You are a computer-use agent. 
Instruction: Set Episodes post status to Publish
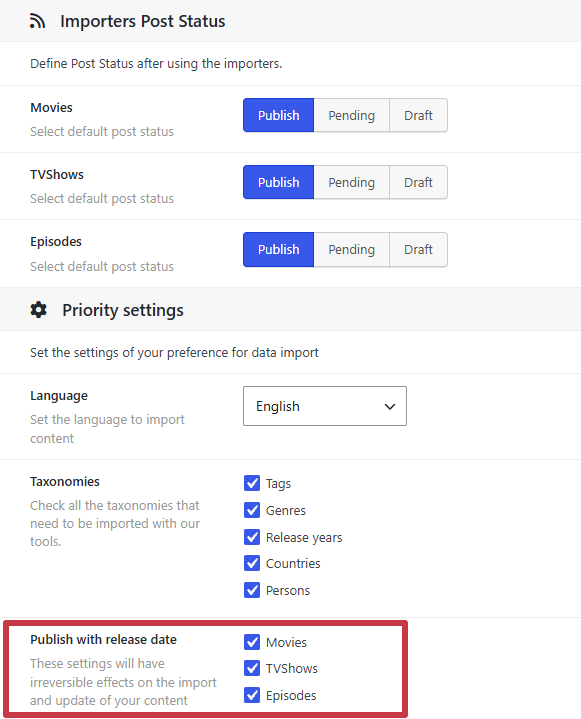point(278,249)
